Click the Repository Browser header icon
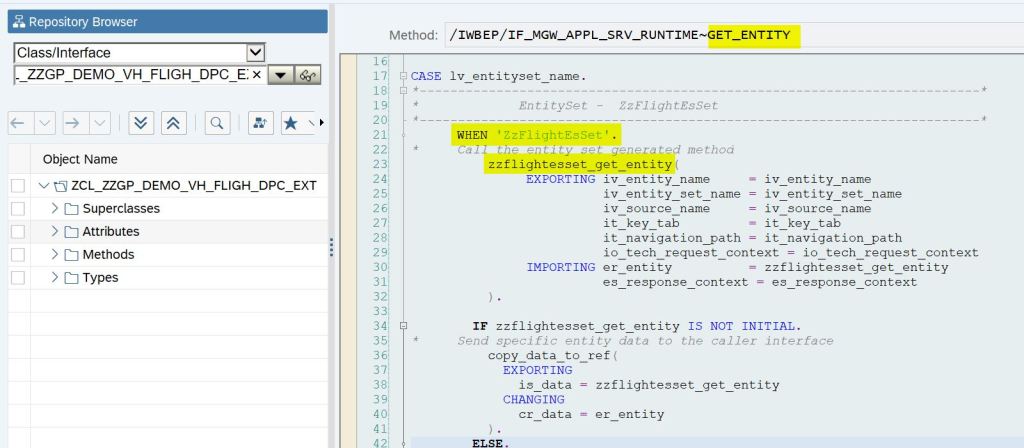1024x448 pixels. [x=19, y=22]
